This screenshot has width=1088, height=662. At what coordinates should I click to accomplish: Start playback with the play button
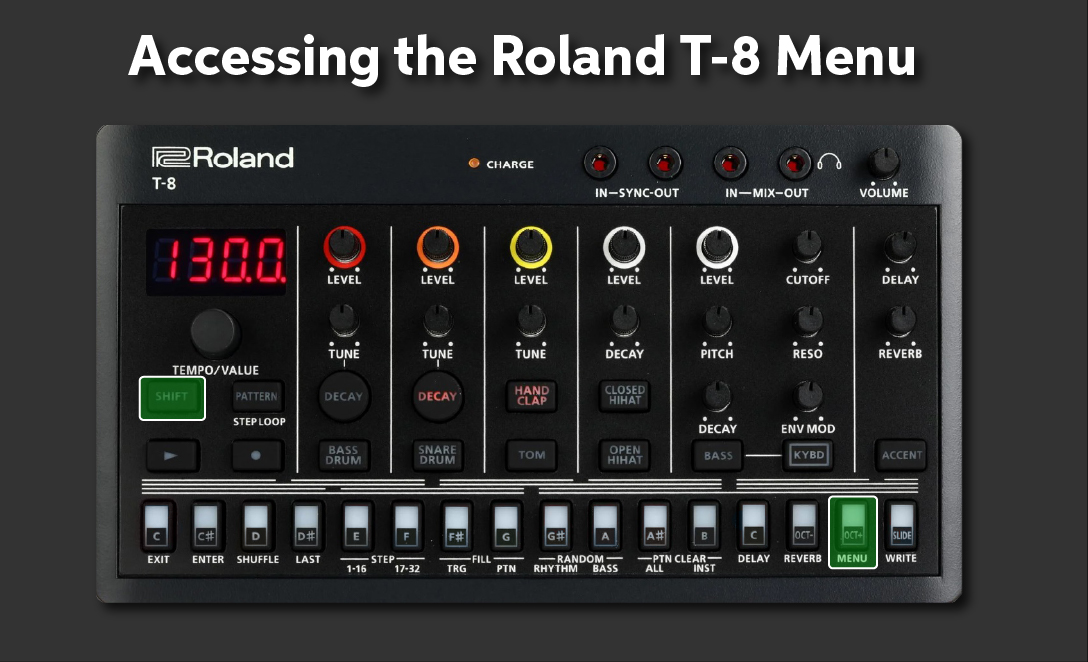171,456
